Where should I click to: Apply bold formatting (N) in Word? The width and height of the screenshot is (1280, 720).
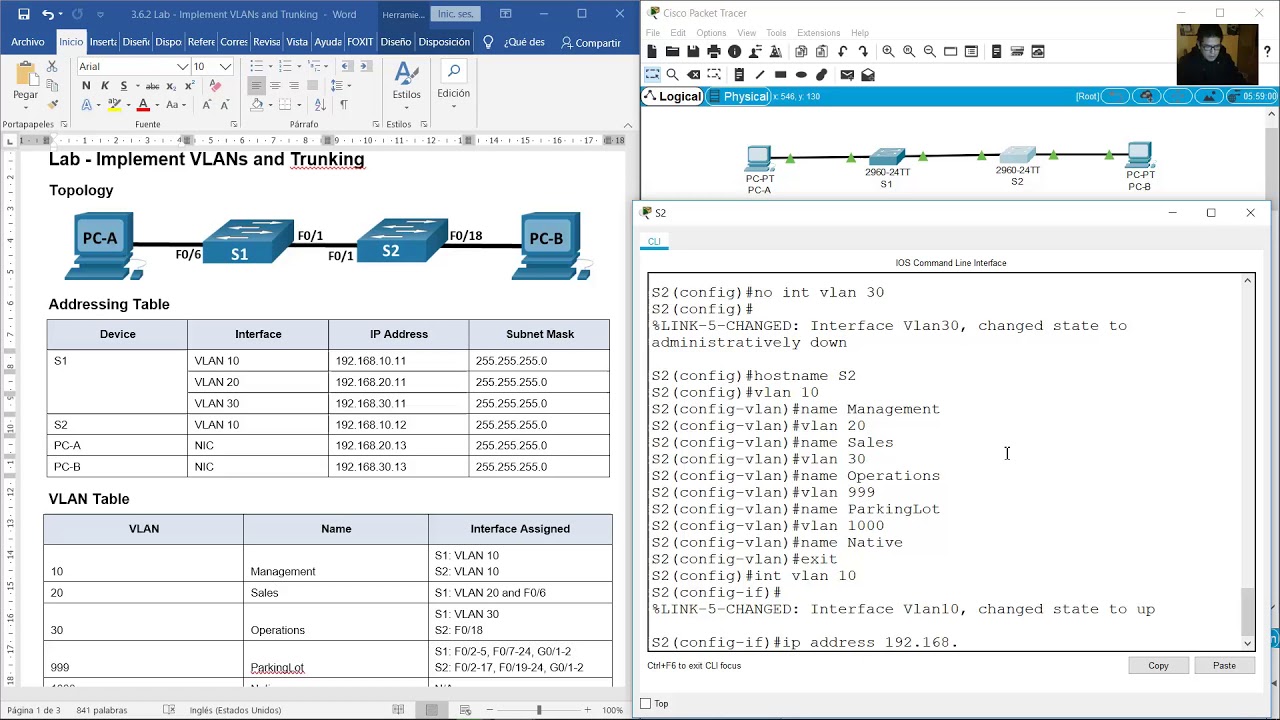(x=86, y=86)
